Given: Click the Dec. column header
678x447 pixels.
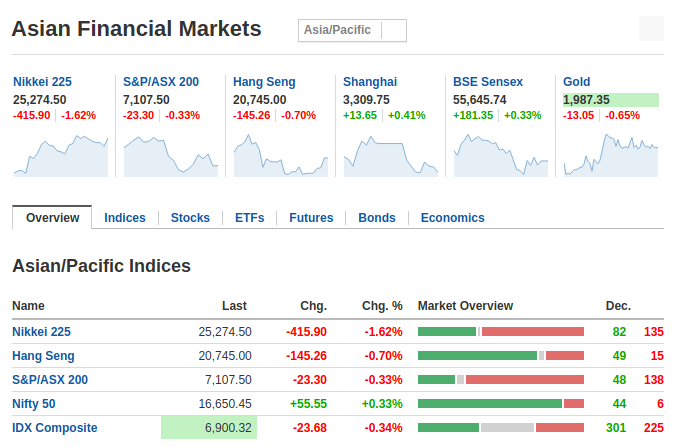Looking at the screenshot, I should (618, 306).
